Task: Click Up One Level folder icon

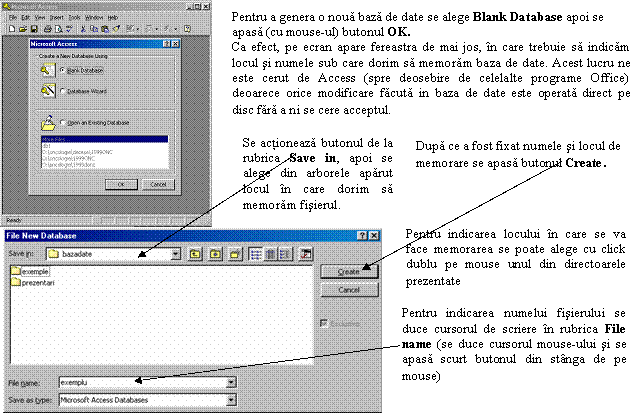Action: coord(197,255)
